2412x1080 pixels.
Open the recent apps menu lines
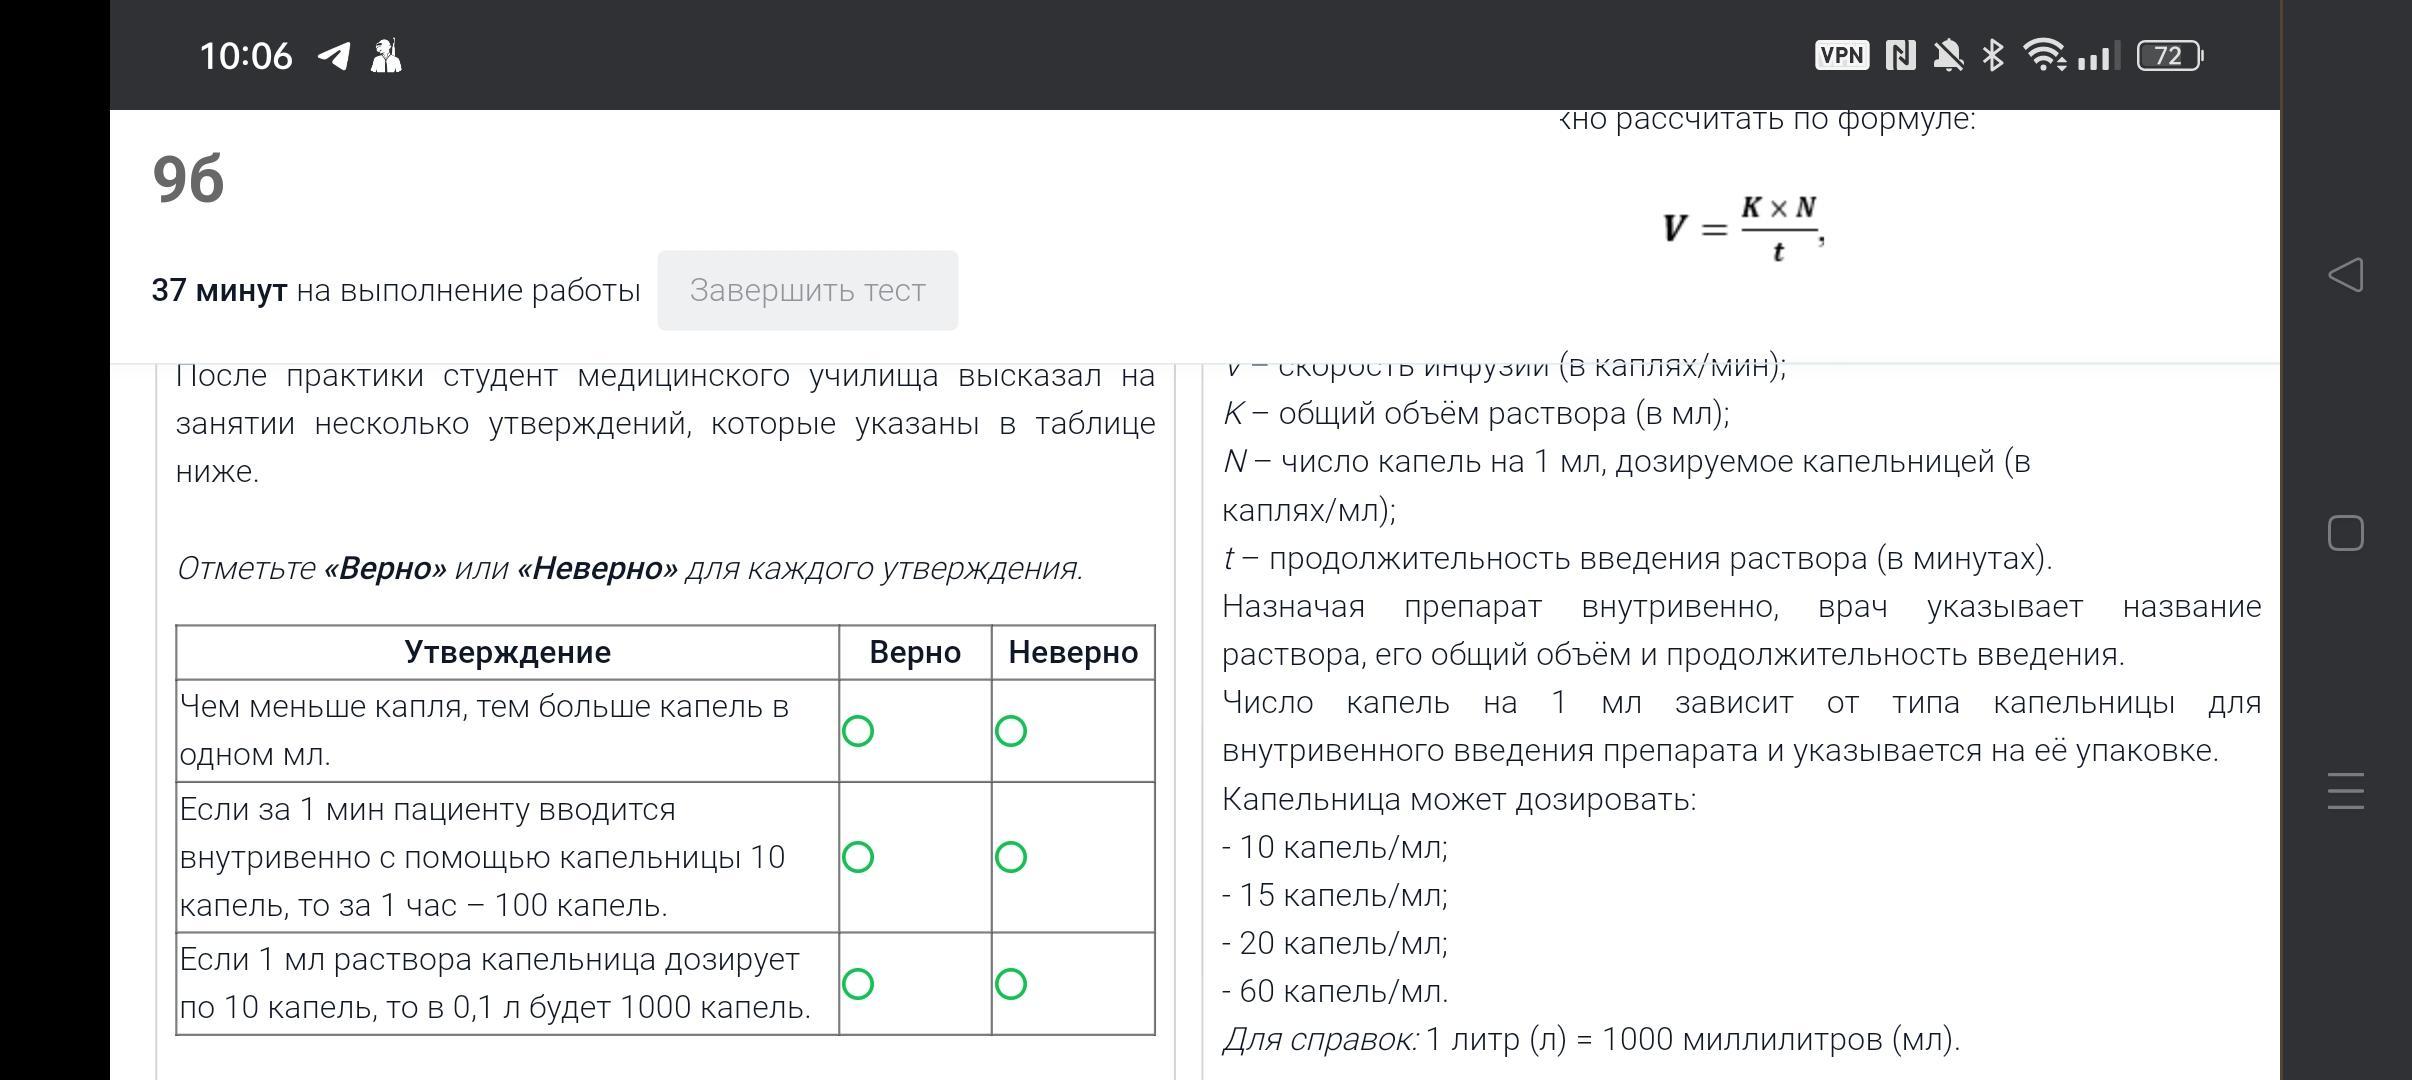(x=2345, y=790)
